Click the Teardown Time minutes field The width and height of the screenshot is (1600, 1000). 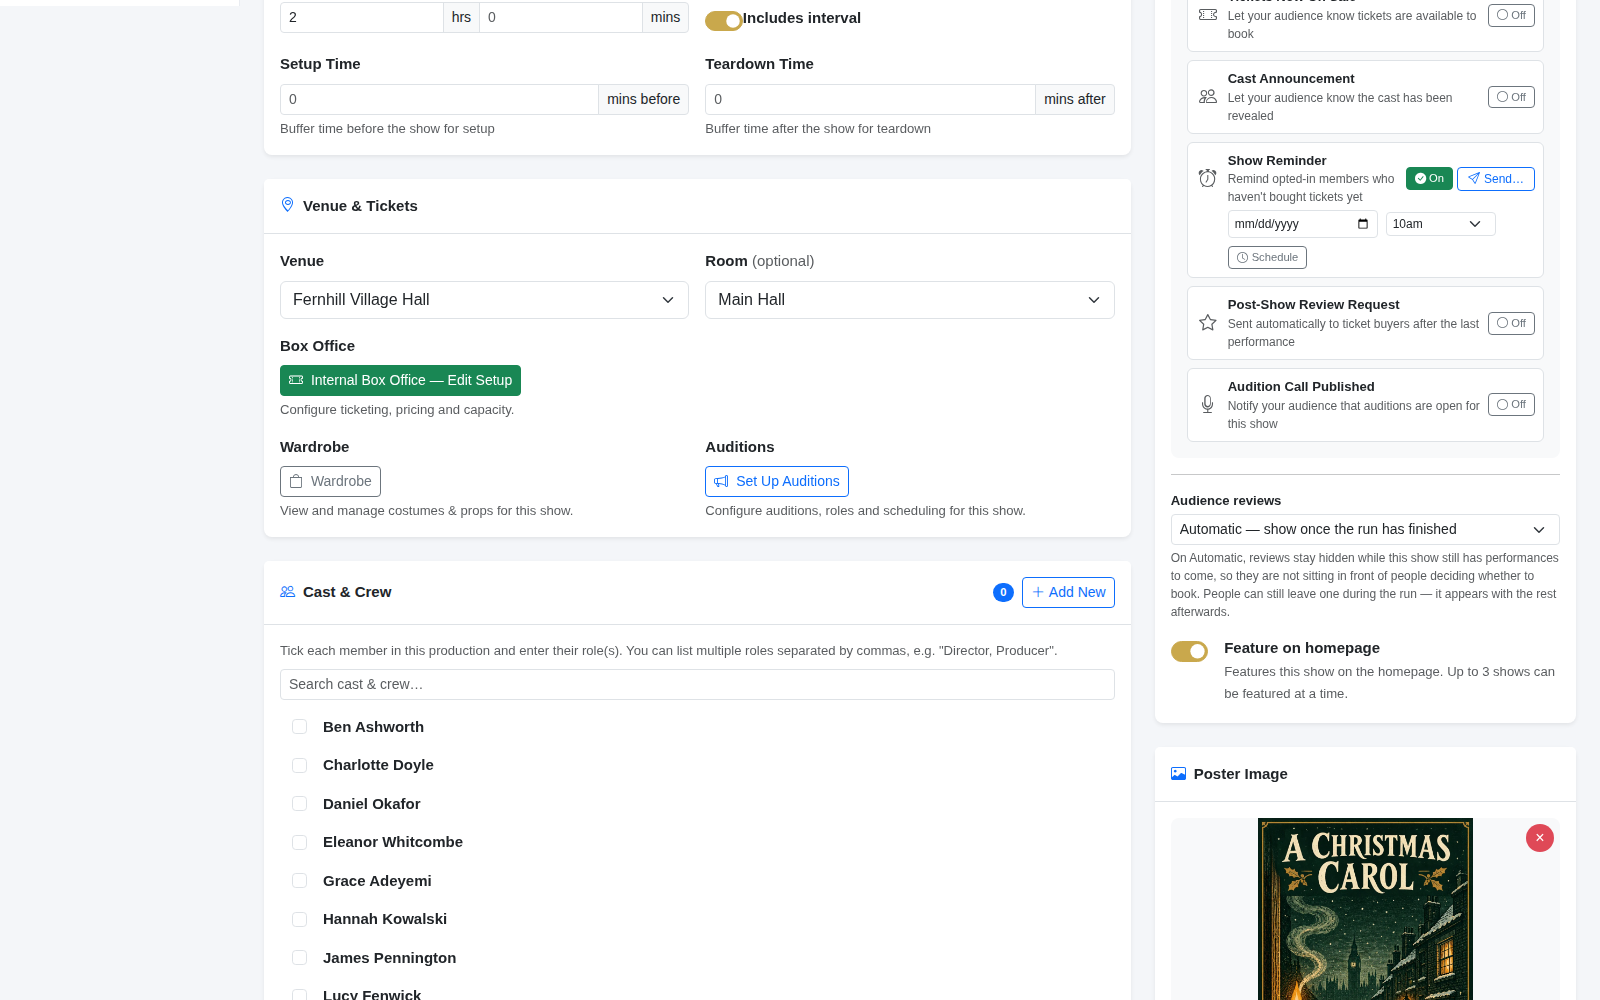point(870,99)
